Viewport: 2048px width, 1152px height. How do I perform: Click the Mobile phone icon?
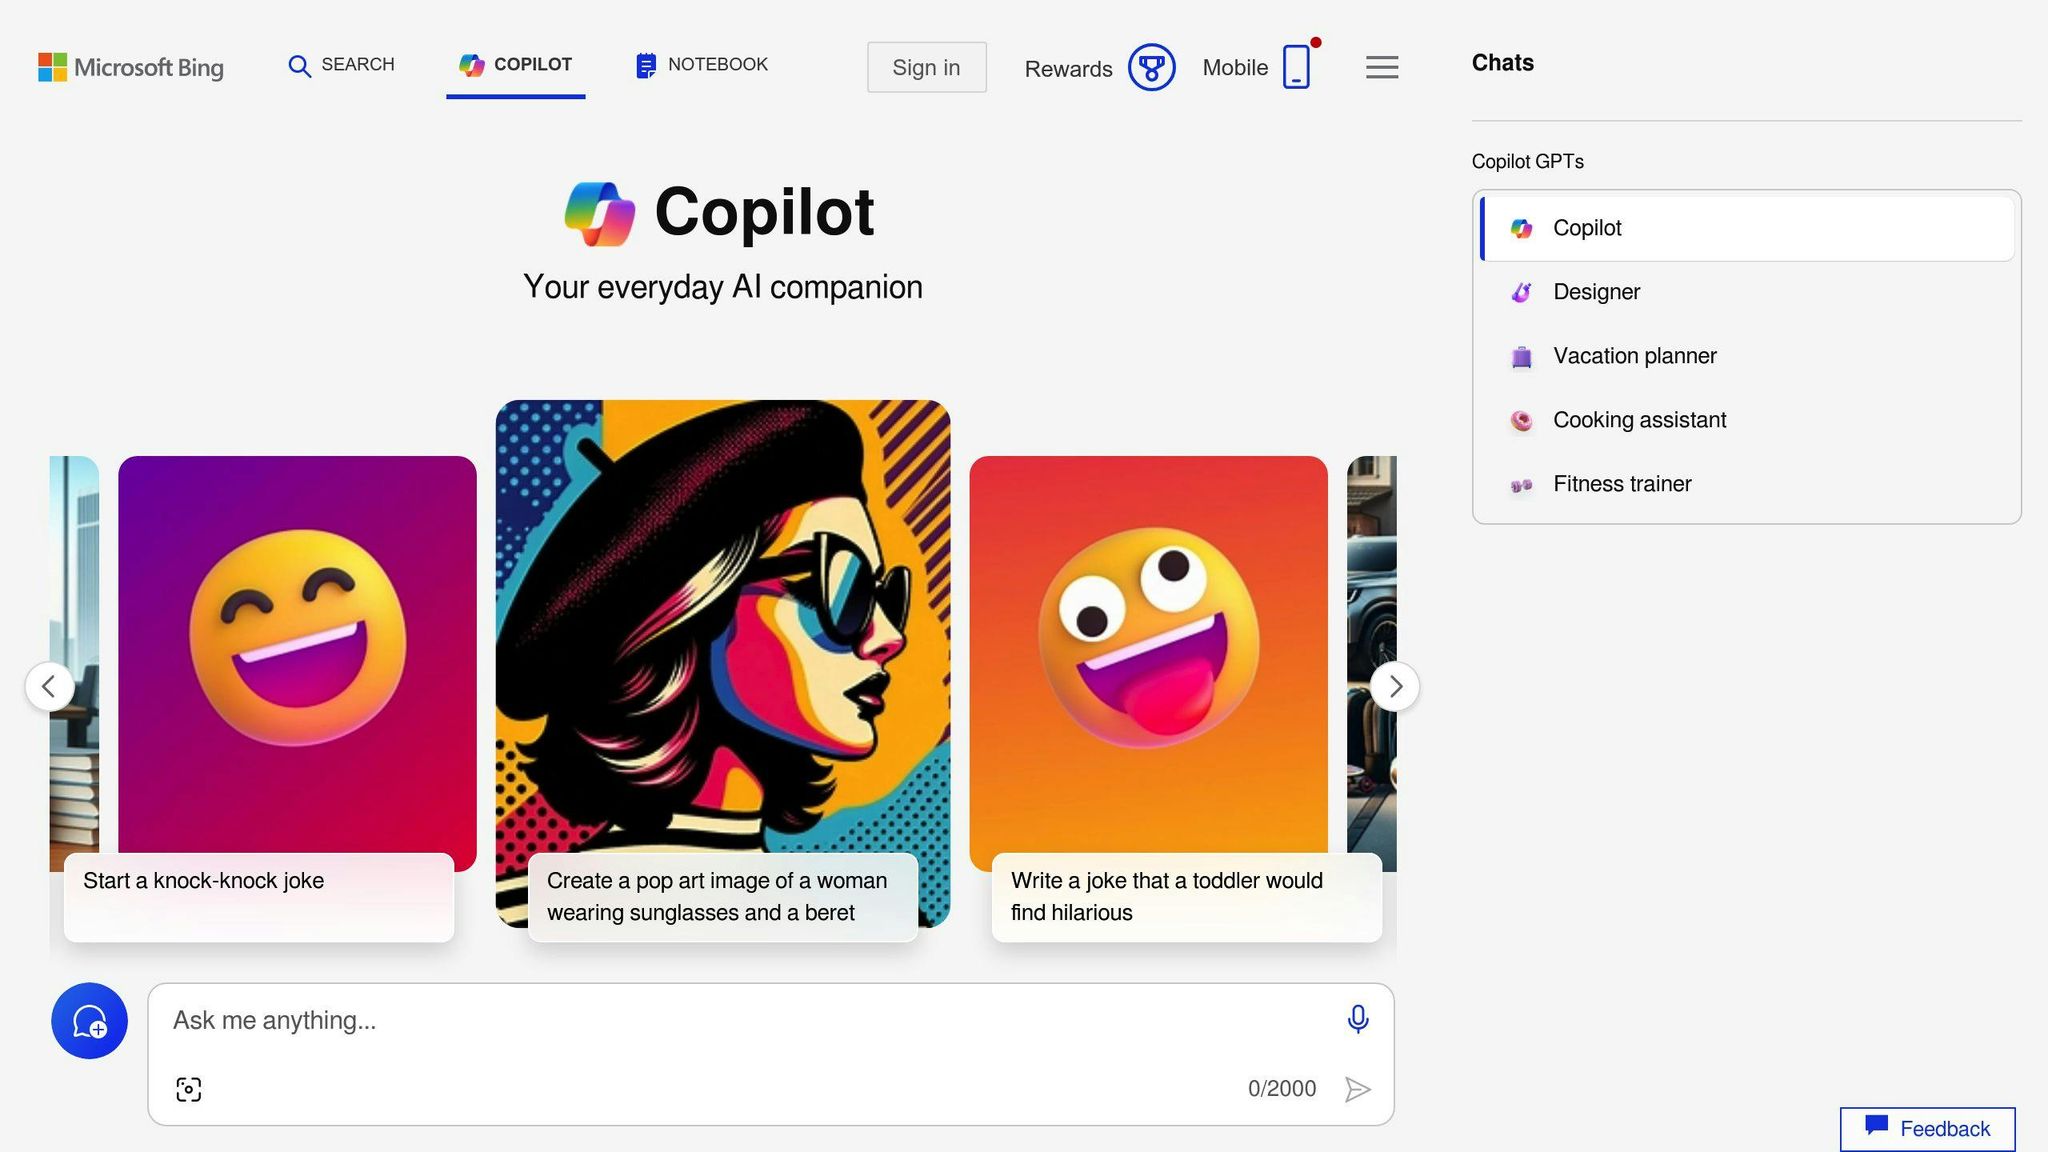pos(1296,67)
